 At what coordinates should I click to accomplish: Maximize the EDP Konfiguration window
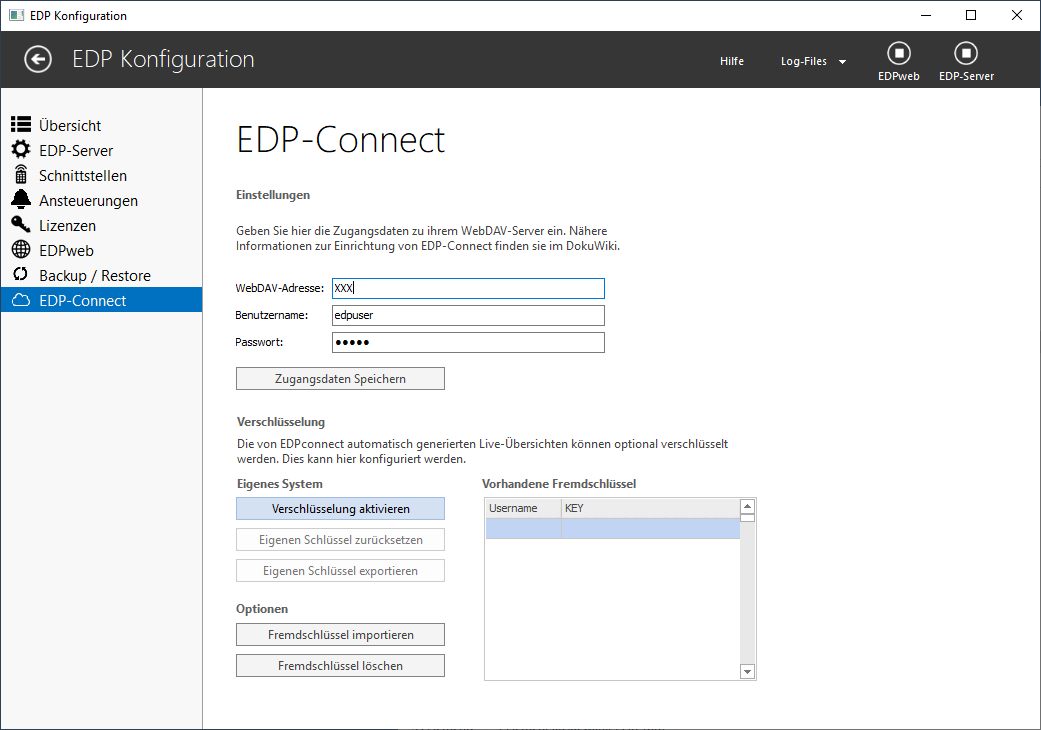971,15
